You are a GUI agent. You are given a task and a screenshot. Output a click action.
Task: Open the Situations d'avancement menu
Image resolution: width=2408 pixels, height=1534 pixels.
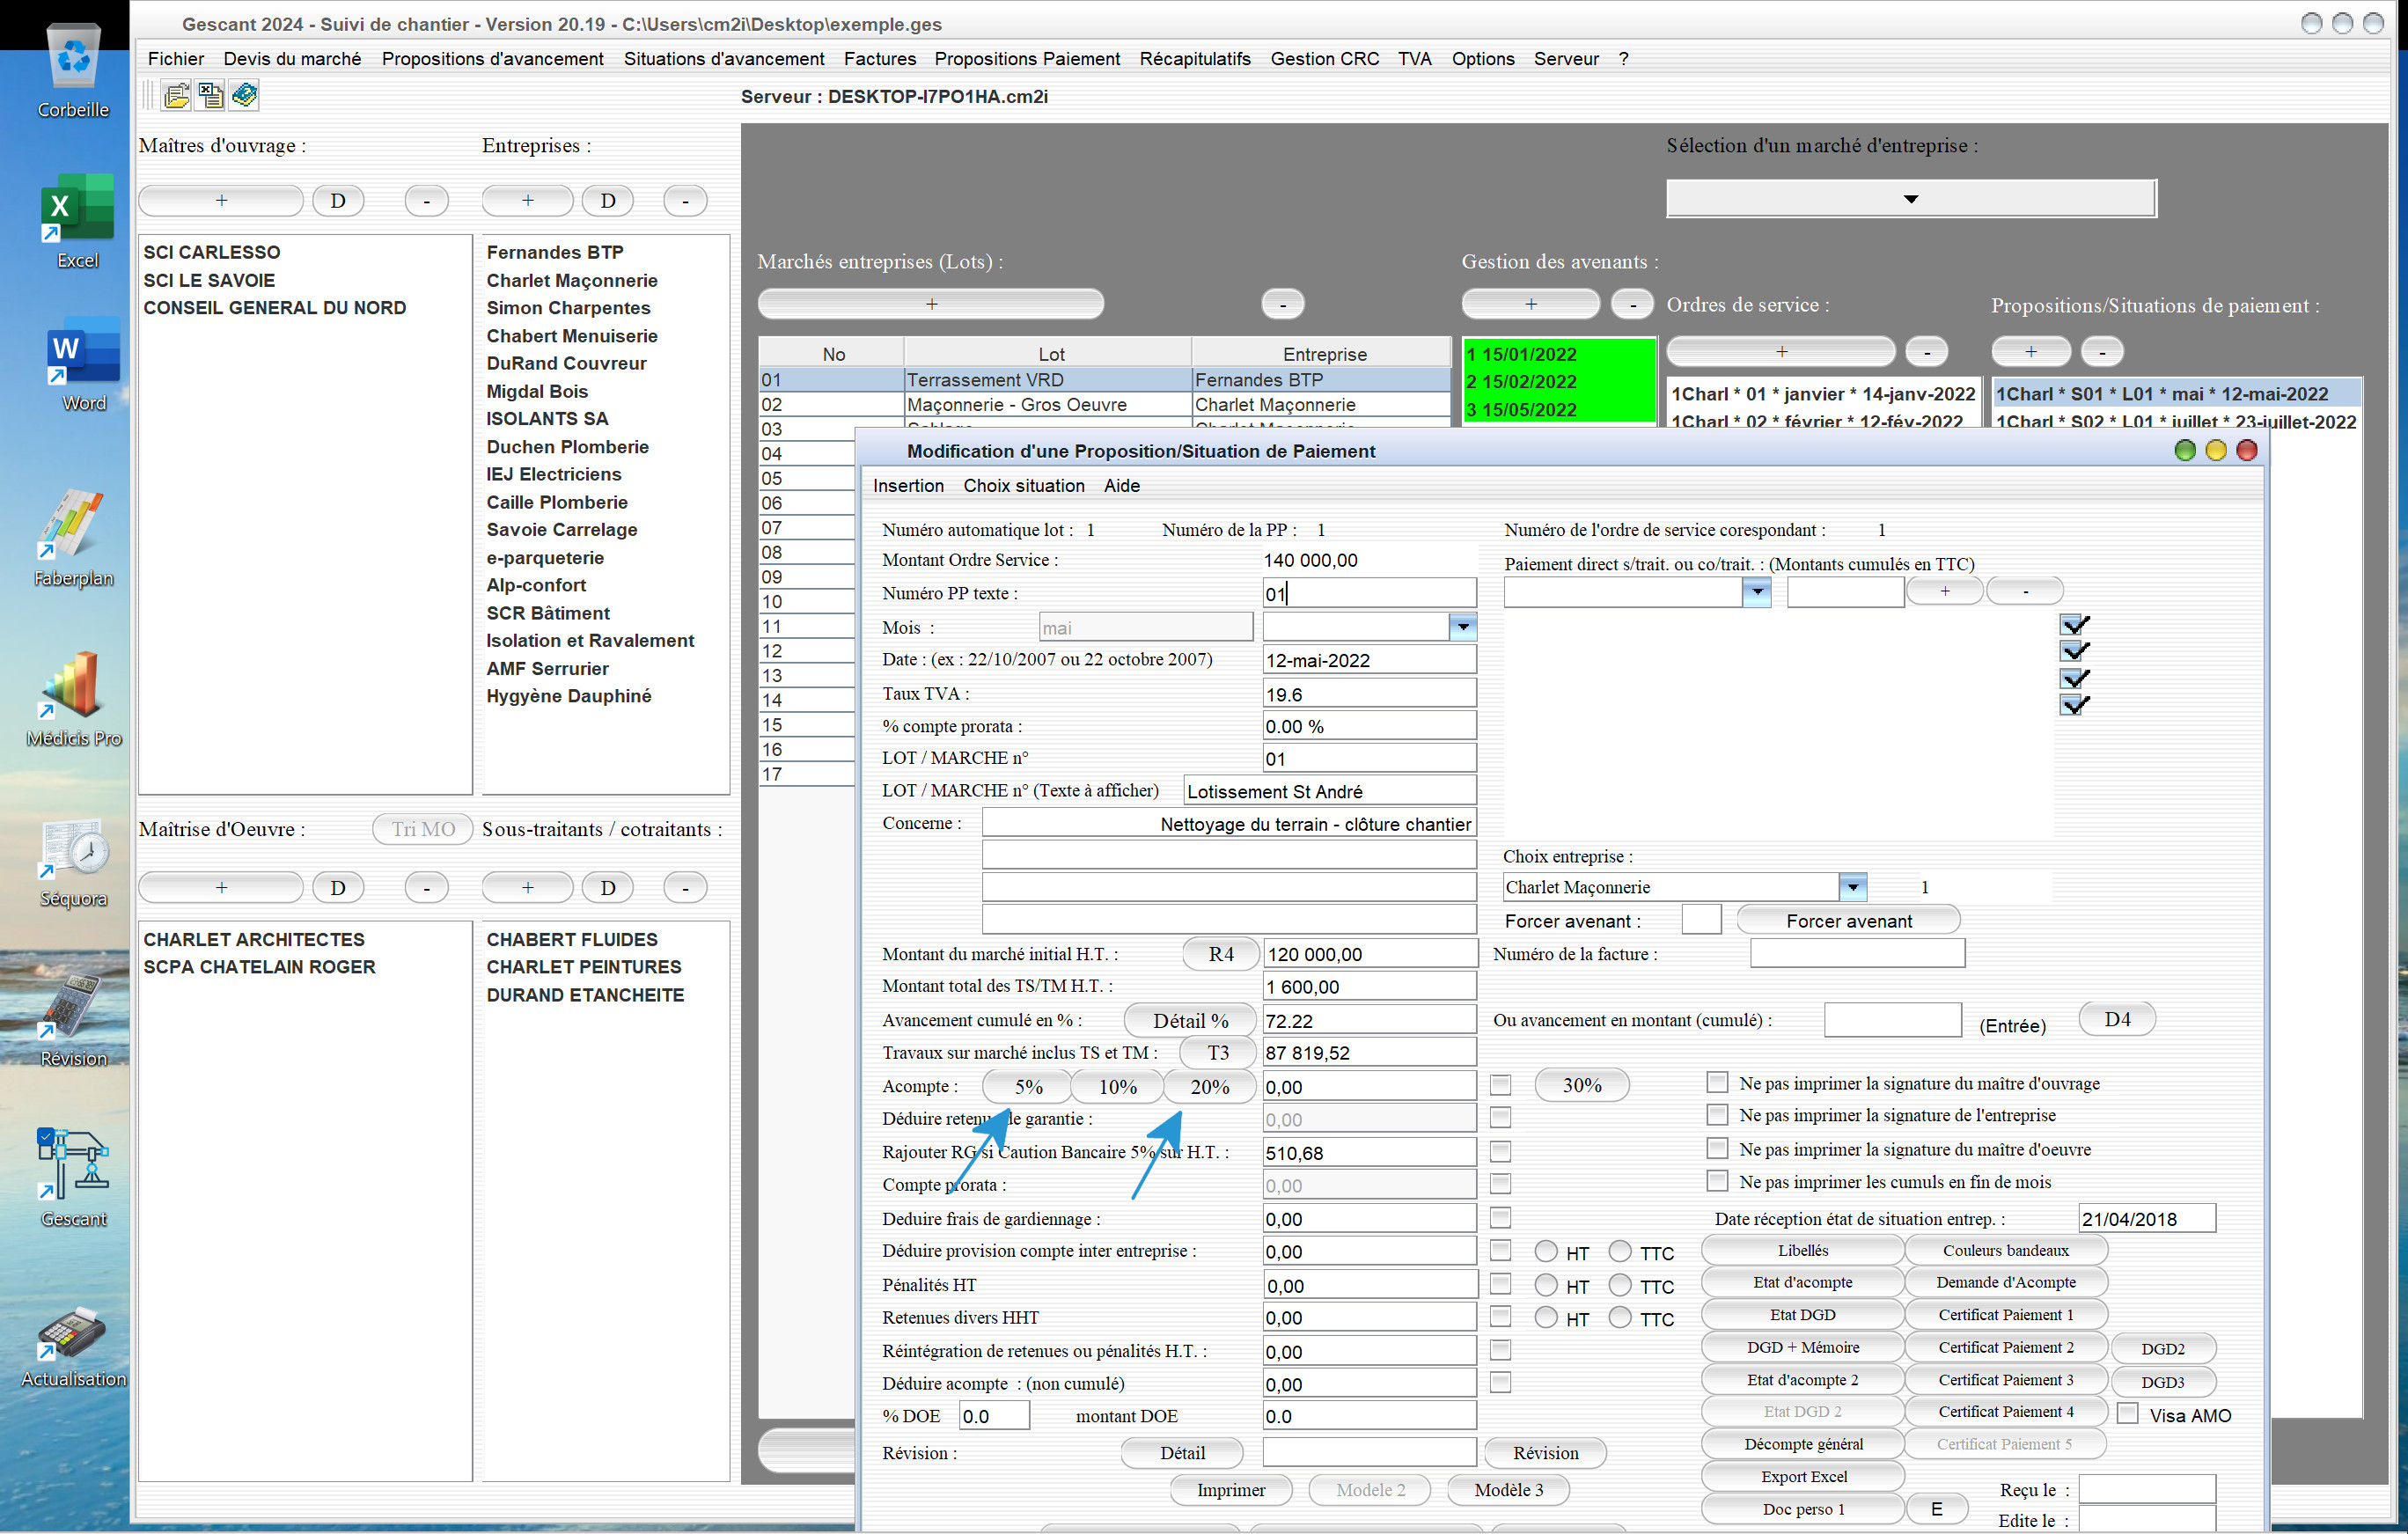(x=724, y=59)
